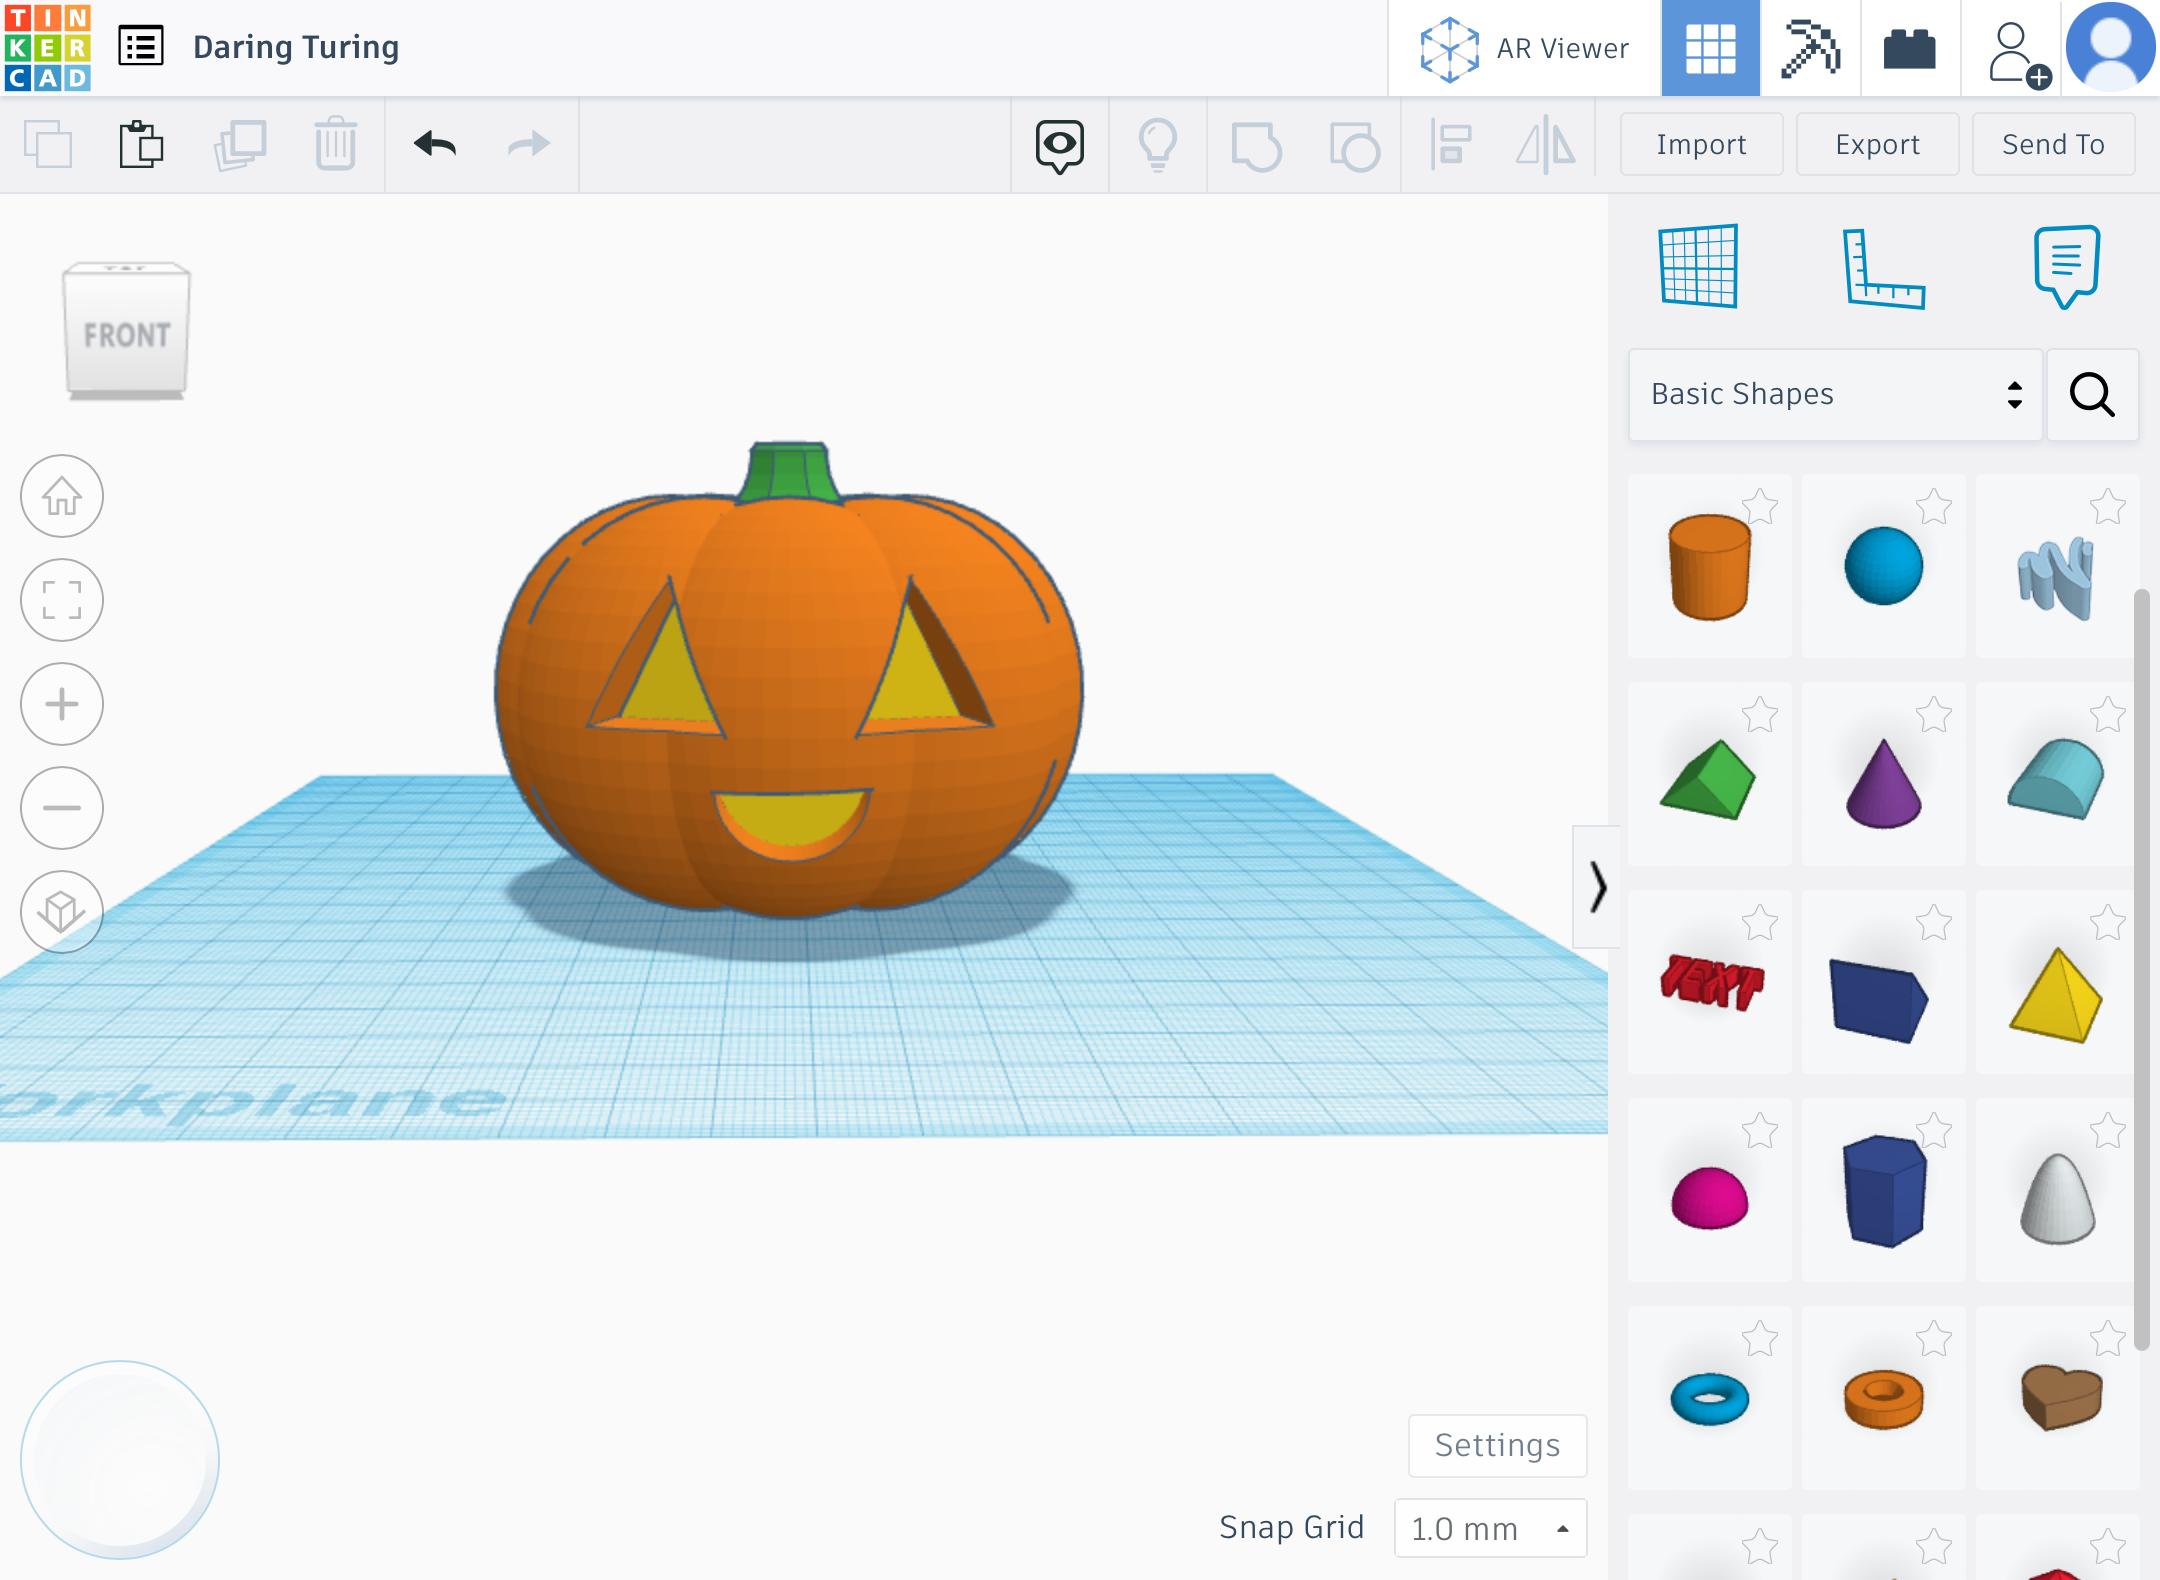Zoom out with the minus button
The image size is (2160, 1580).
[62, 808]
